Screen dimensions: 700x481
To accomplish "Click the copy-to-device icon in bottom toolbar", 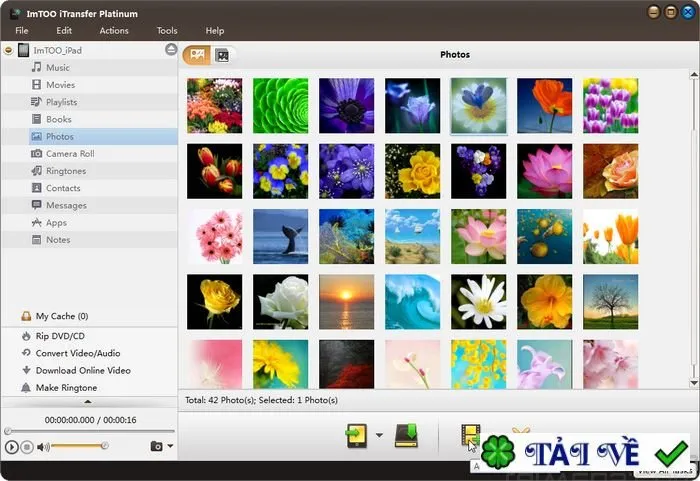I will 356,435.
